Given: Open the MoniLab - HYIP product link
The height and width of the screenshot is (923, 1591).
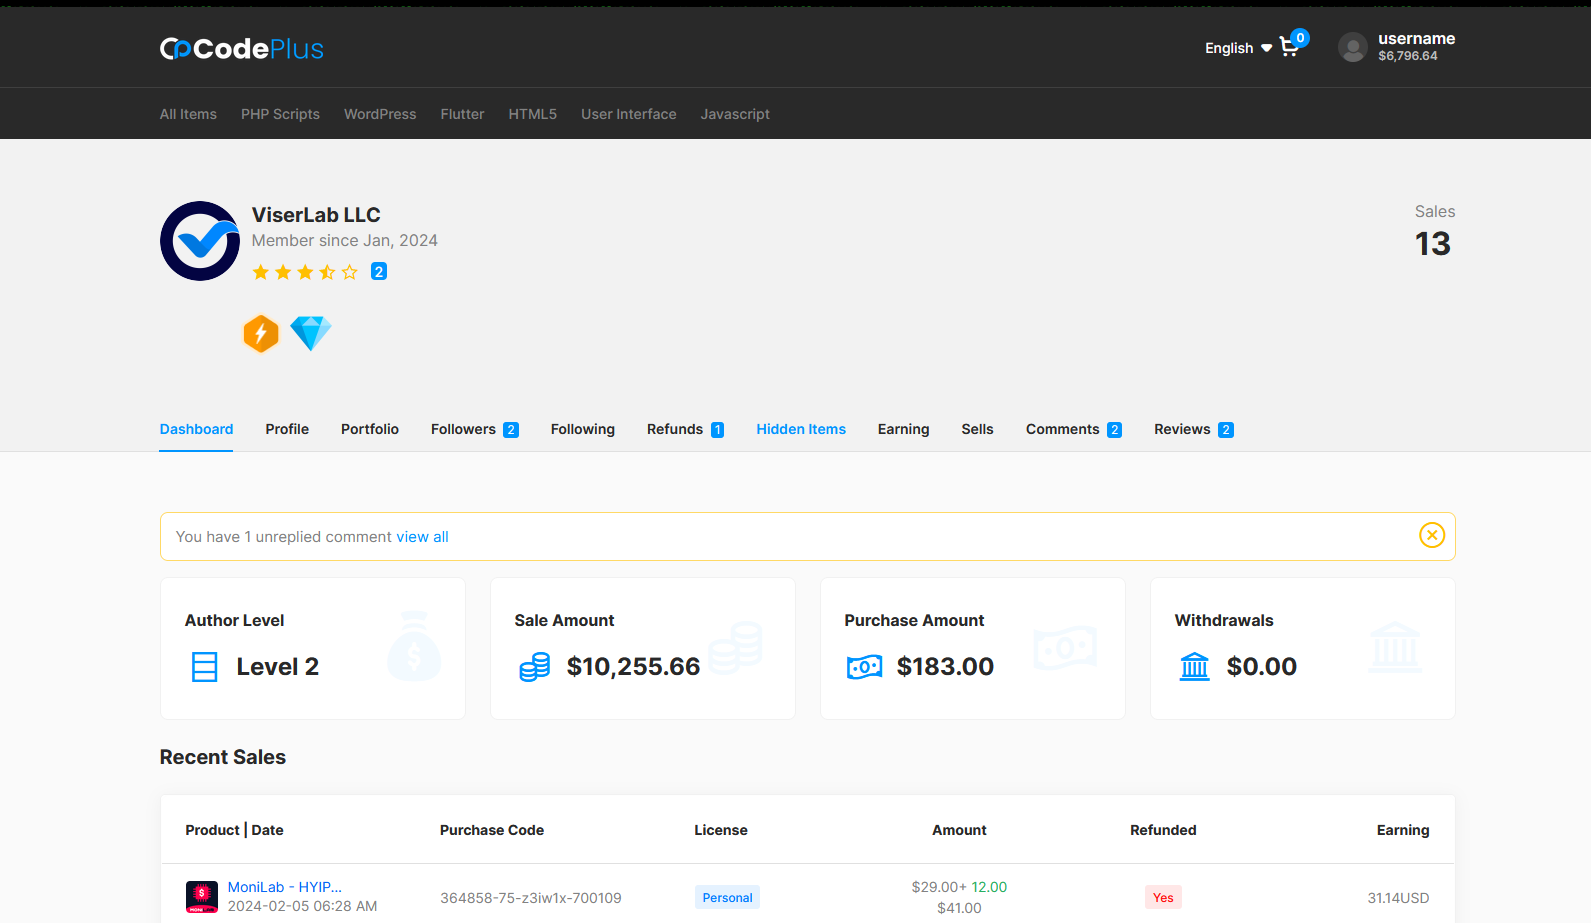Looking at the screenshot, I should [285, 887].
